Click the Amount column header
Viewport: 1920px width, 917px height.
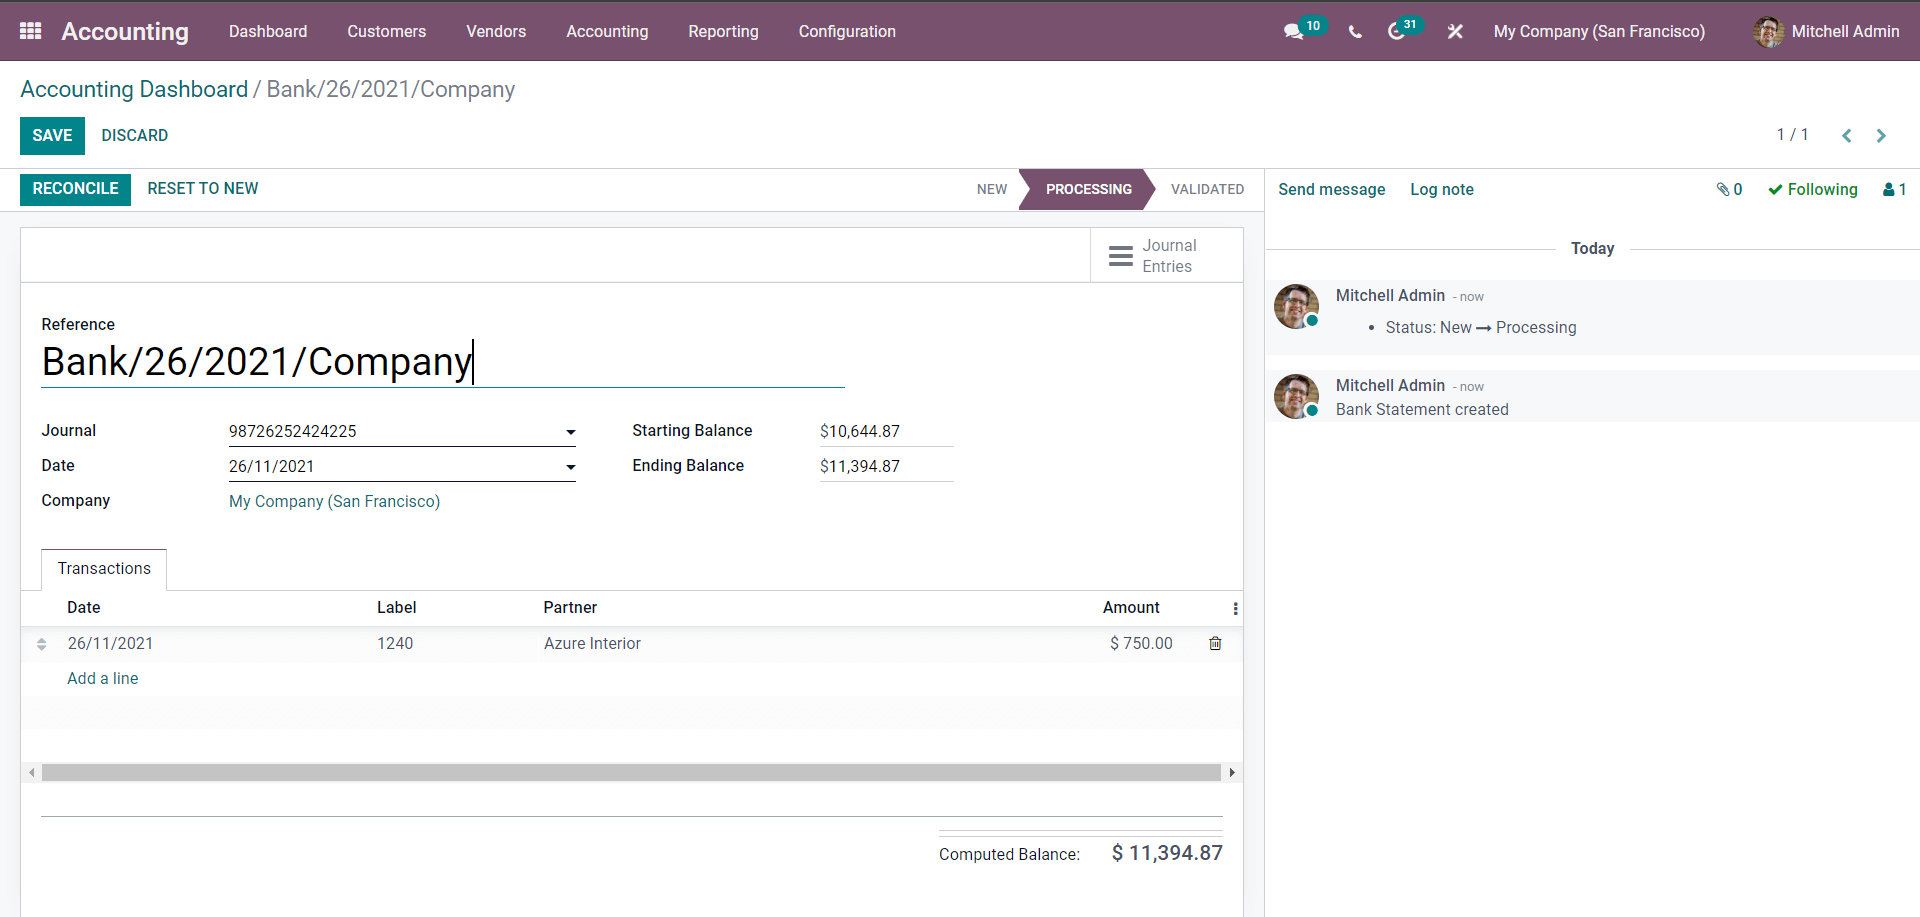(1131, 608)
